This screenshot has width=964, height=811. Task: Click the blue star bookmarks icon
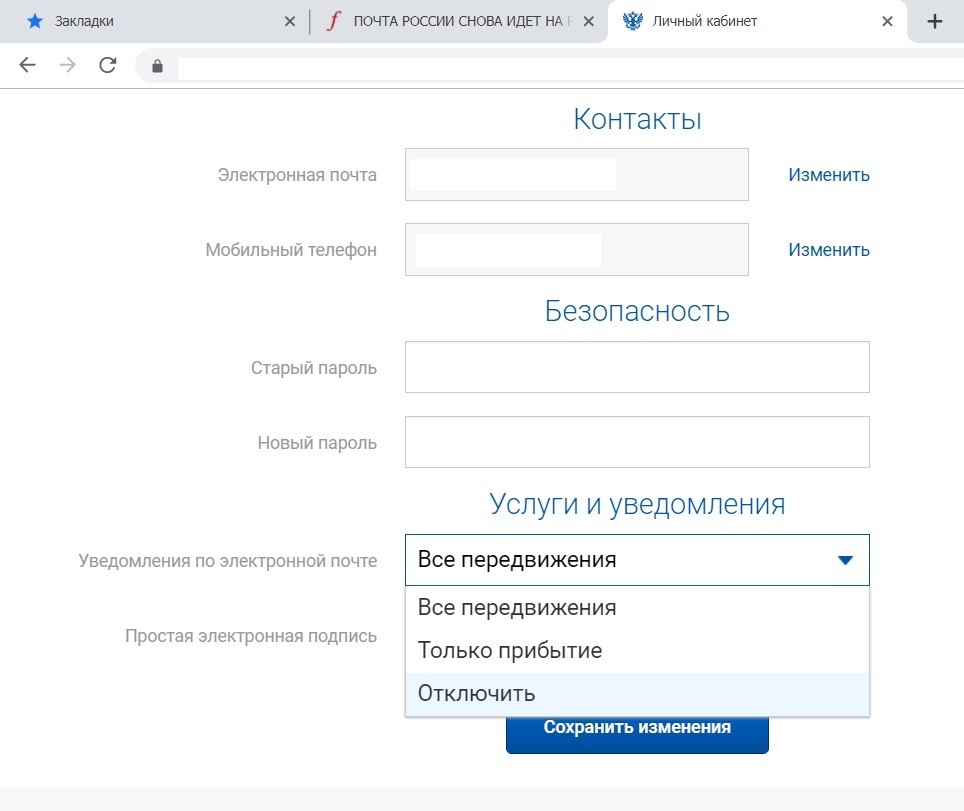(35, 21)
